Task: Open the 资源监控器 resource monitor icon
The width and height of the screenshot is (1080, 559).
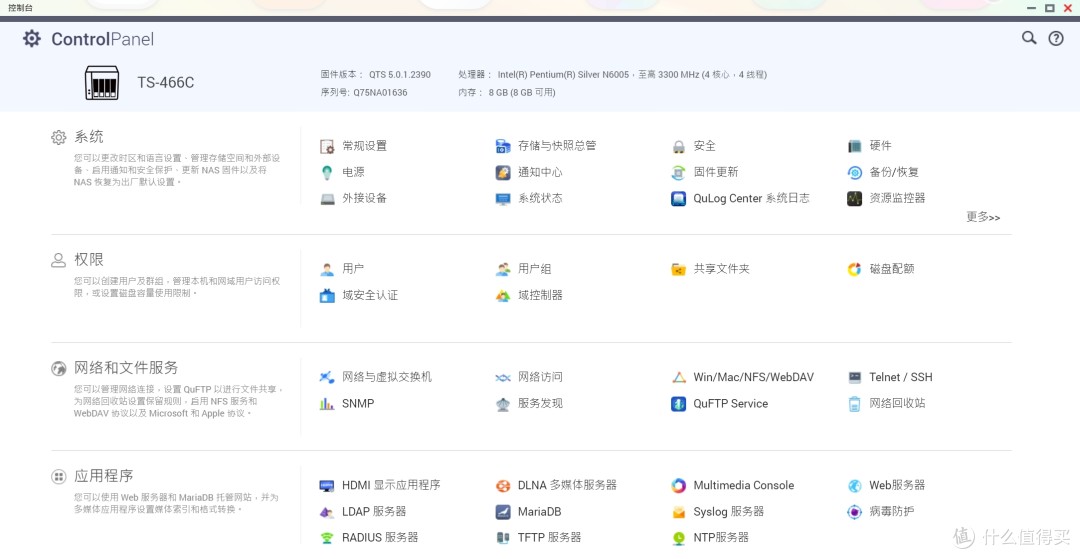Action: click(x=855, y=199)
